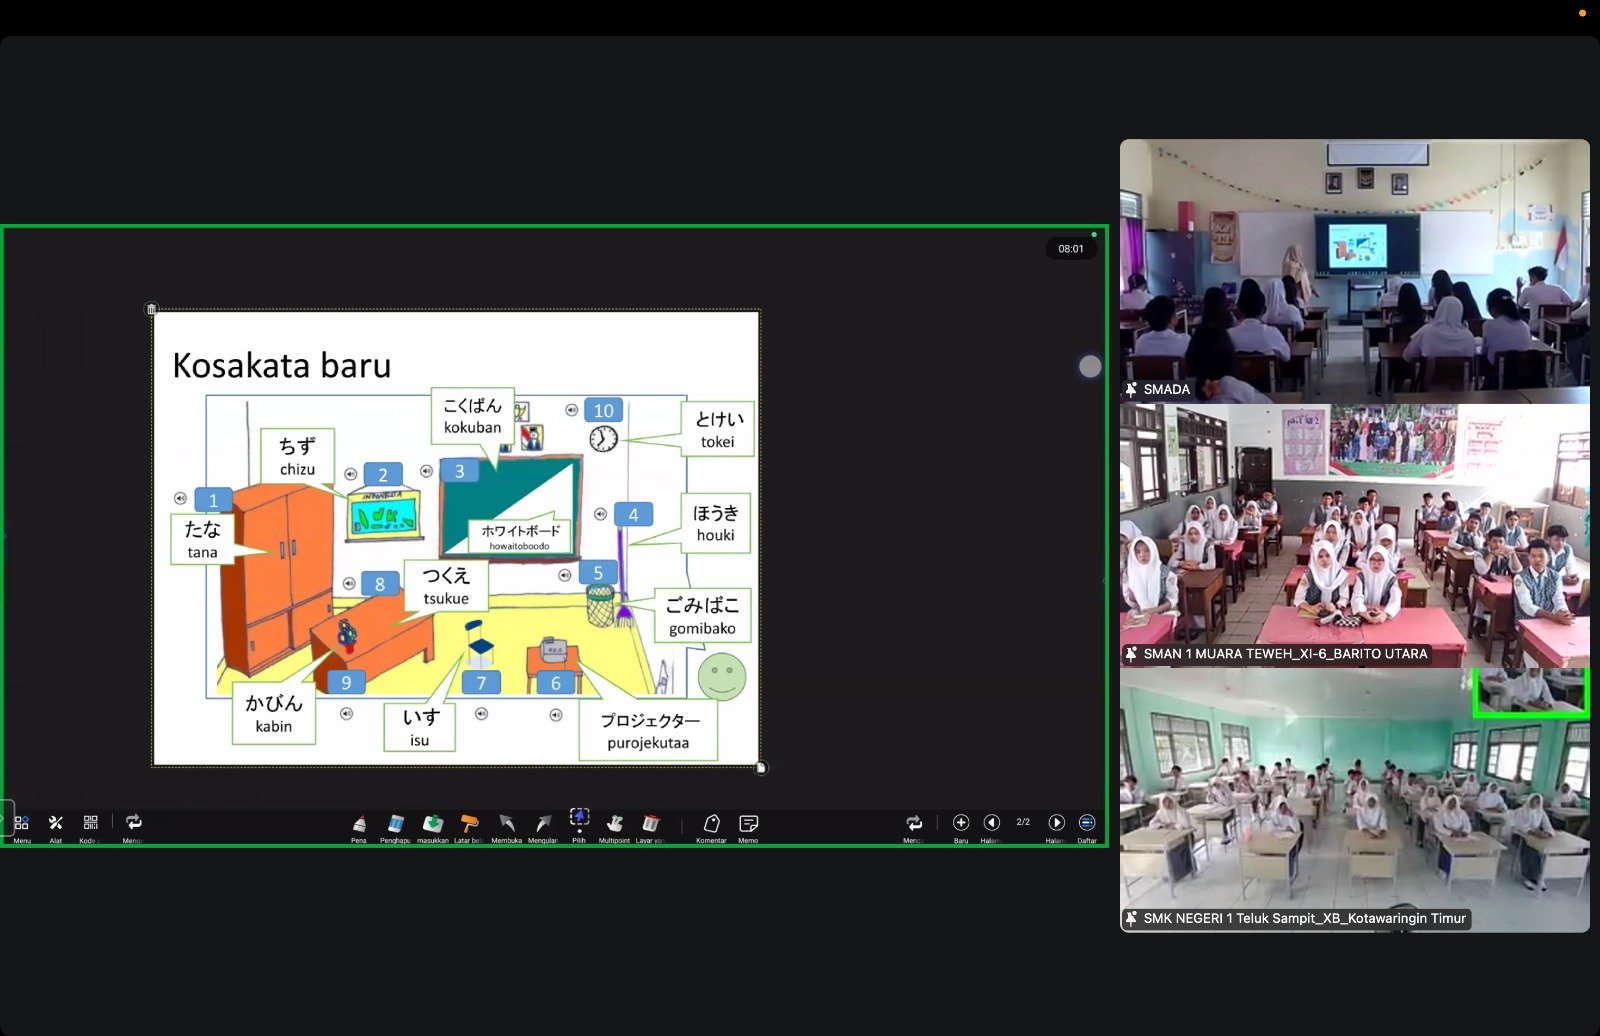1600x1036 pixels.
Task: Click the Membuka undo arrow
Action: tap(507, 824)
